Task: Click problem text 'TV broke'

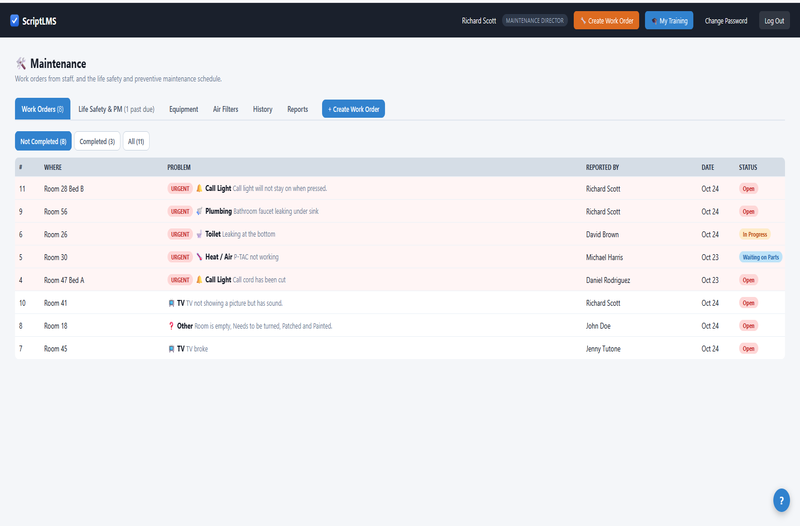Action: point(197,349)
